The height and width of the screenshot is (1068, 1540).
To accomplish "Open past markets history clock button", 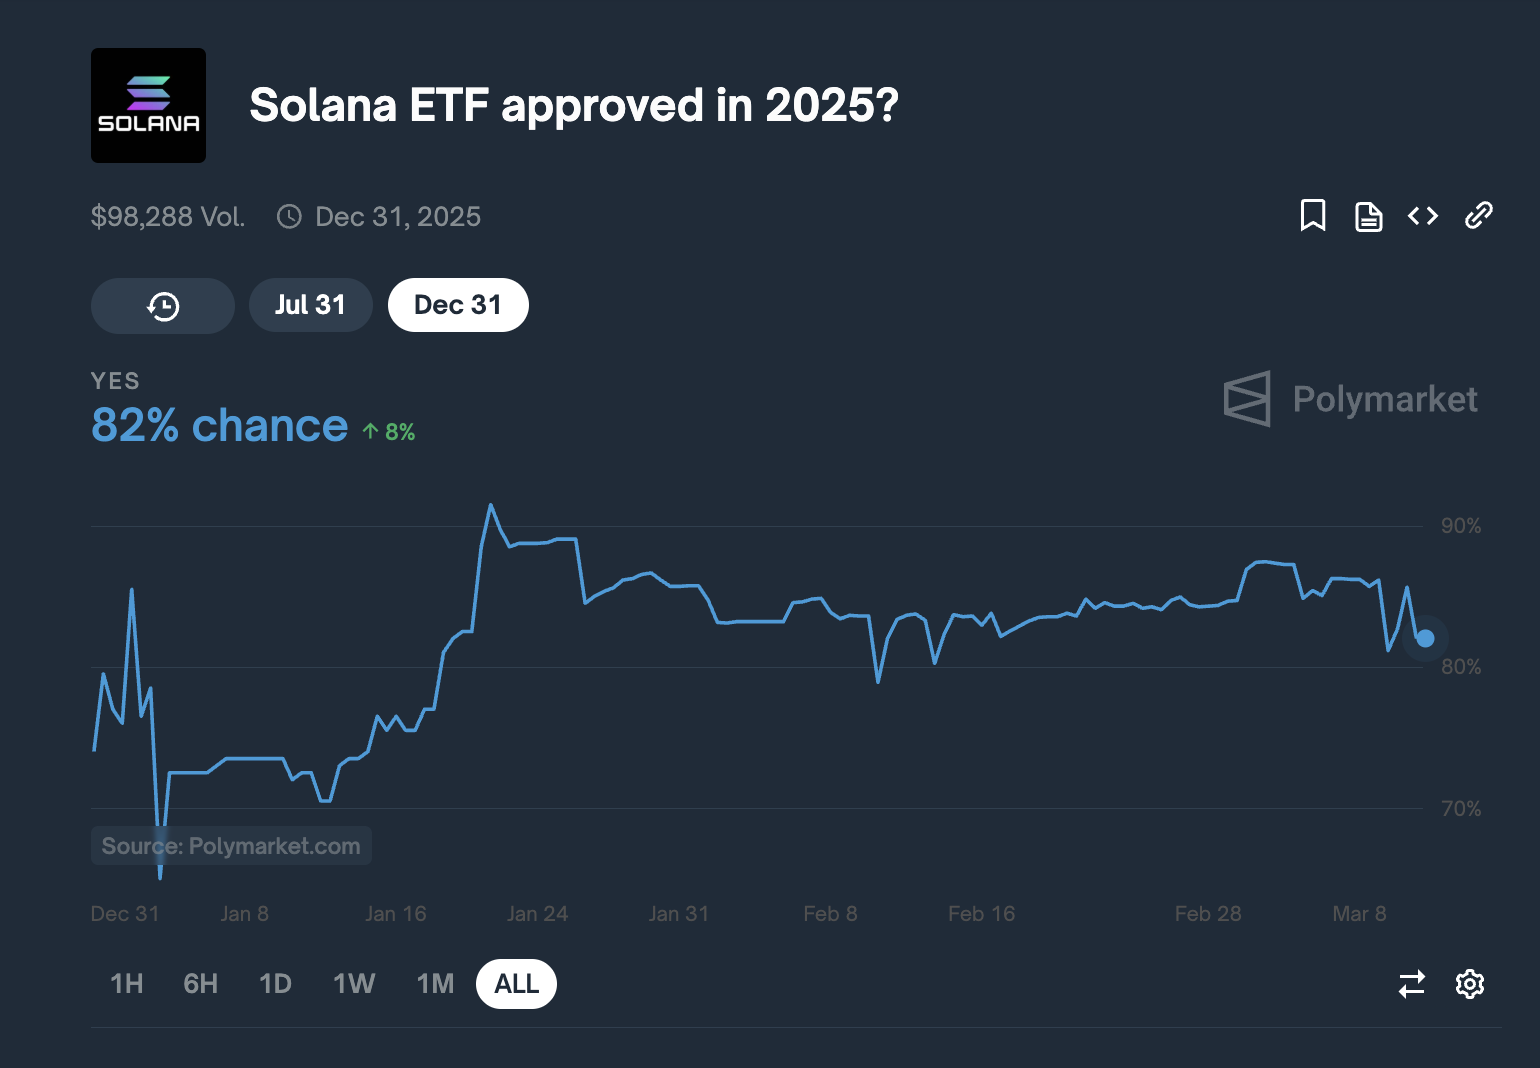I will pos(163,306).
